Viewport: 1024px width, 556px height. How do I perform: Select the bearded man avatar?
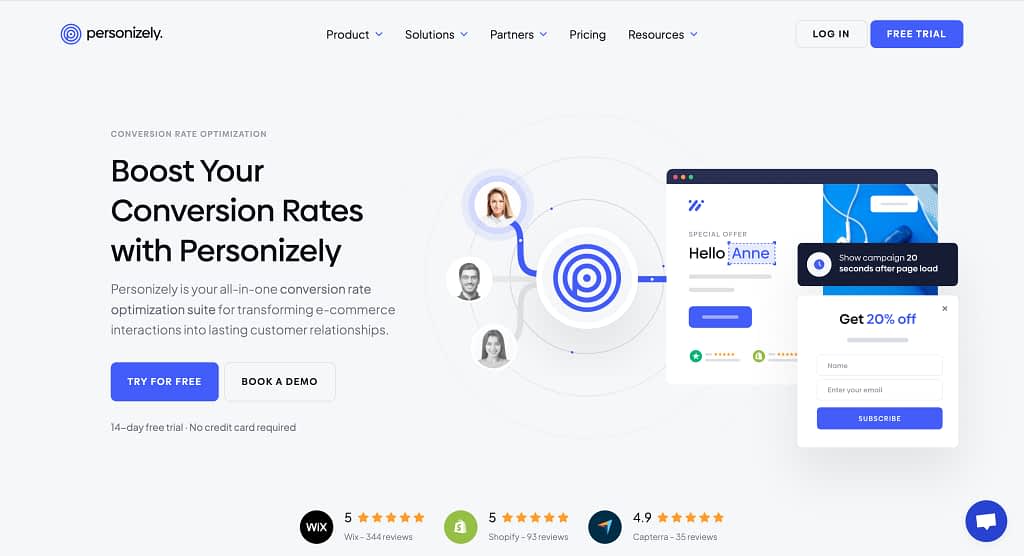click(x=469, y=280)
